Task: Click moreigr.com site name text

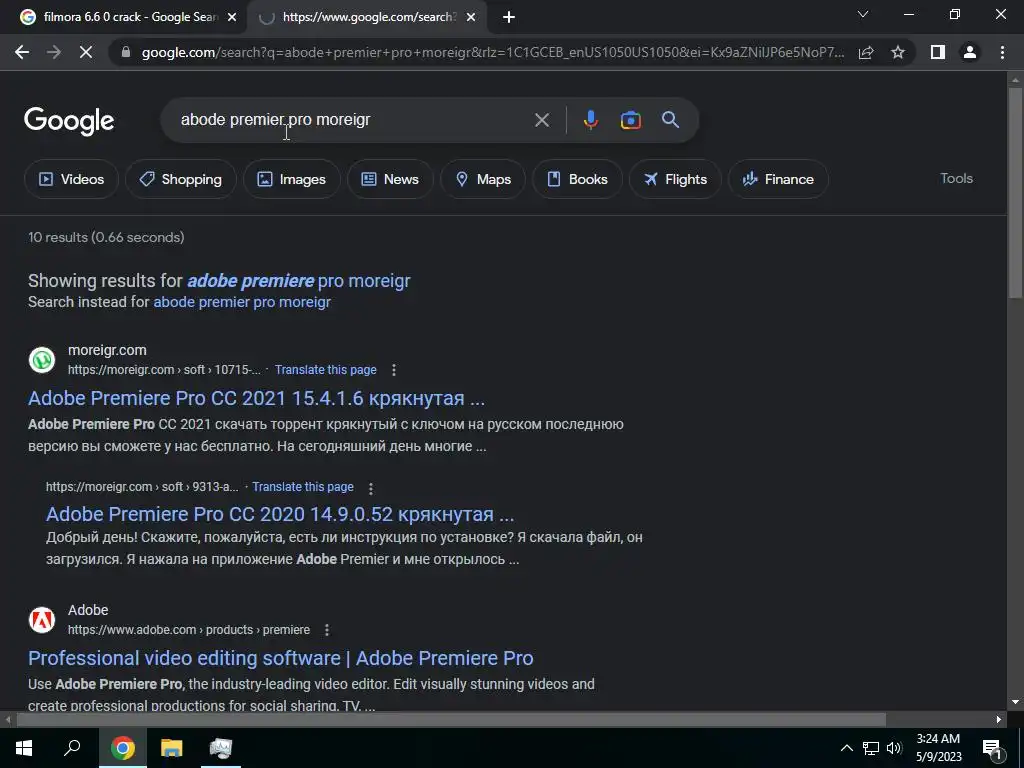Action: coord(107,351)
